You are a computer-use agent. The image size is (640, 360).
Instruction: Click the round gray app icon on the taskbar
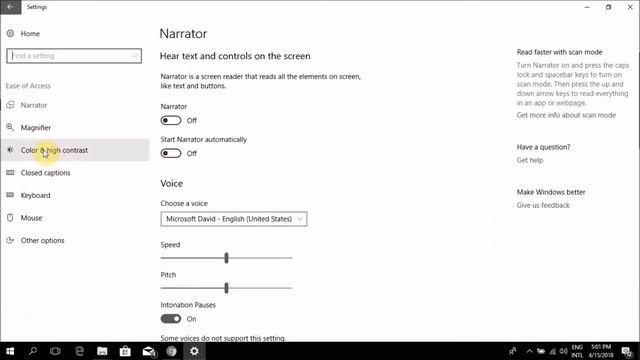click(x=171, y=351)
